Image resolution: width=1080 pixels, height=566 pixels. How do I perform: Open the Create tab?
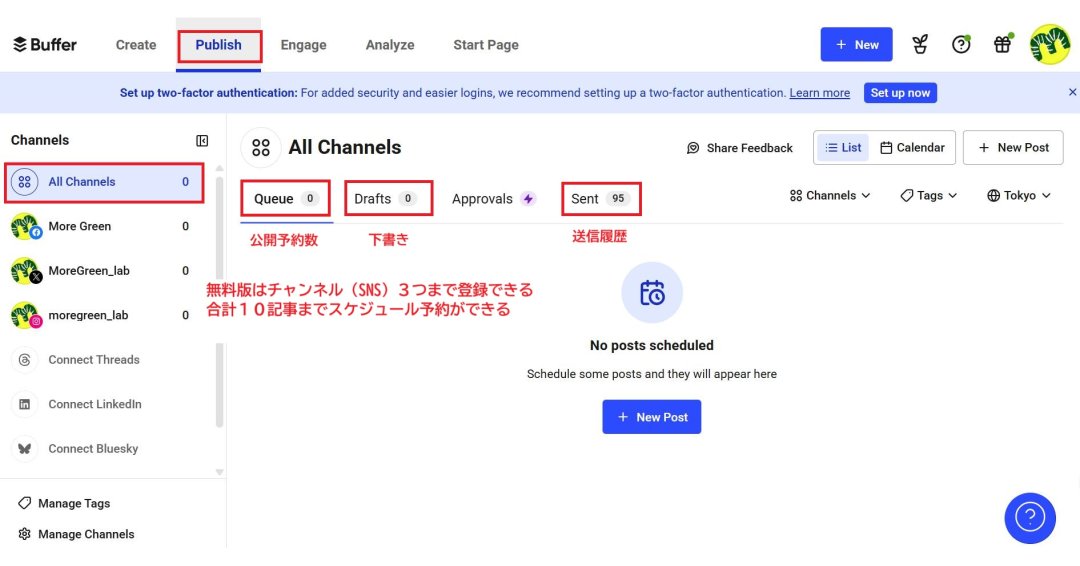[x=136, y=45]
